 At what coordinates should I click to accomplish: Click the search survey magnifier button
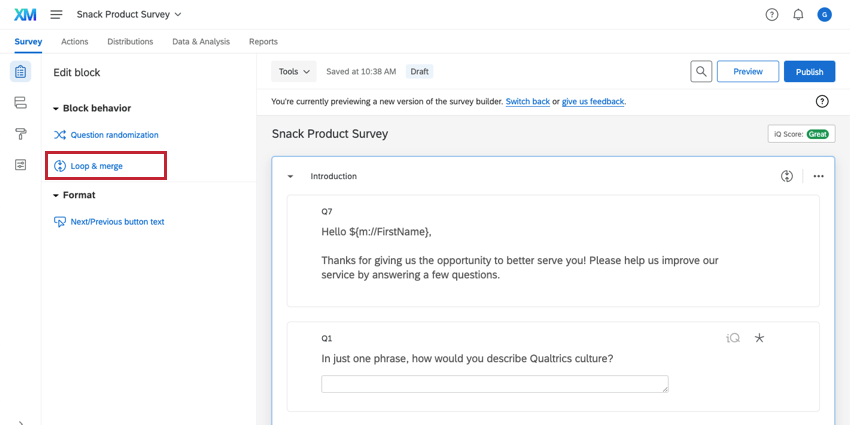pos(702,72)
